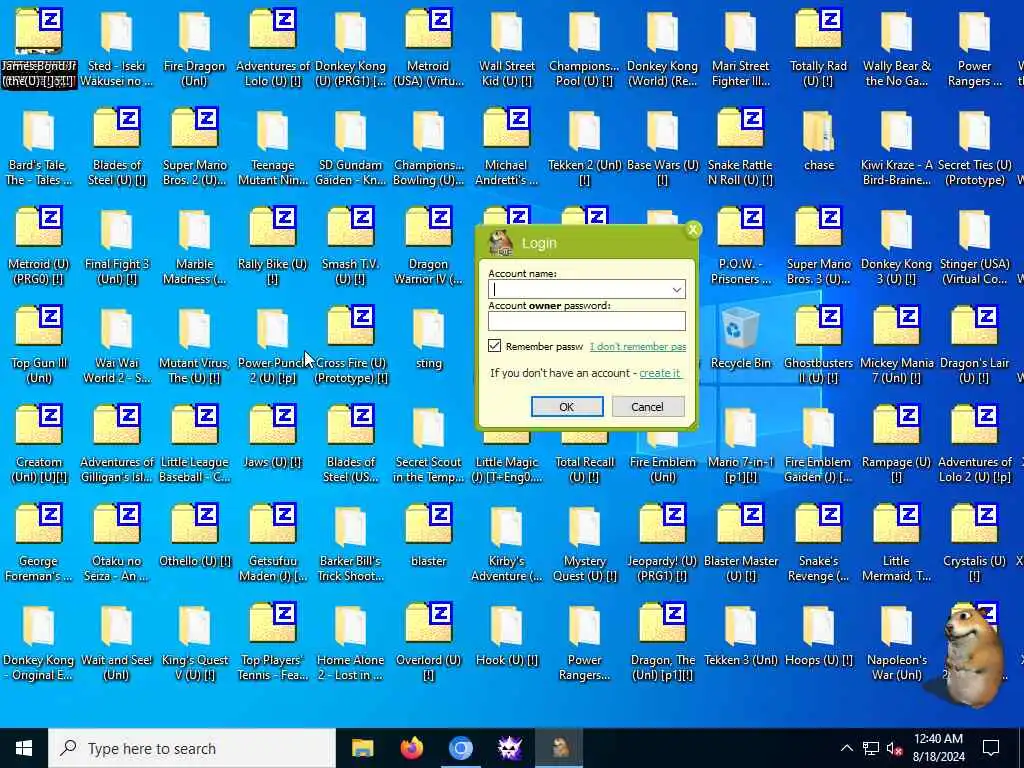1024x768 pixels.
Task: Select the Overlord (U) archive icon
Action: click(428, 641)
